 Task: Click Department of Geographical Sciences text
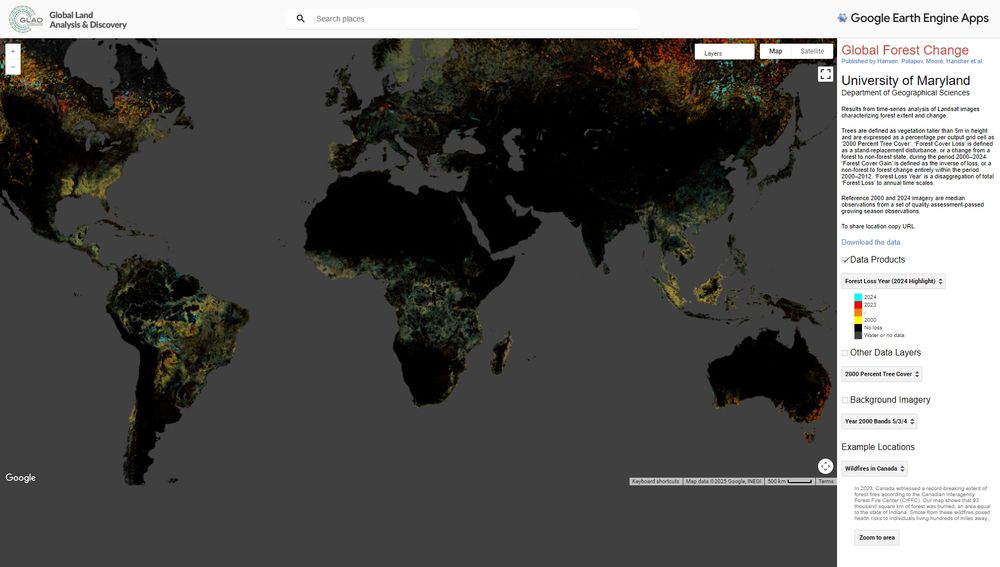(905, 93)
